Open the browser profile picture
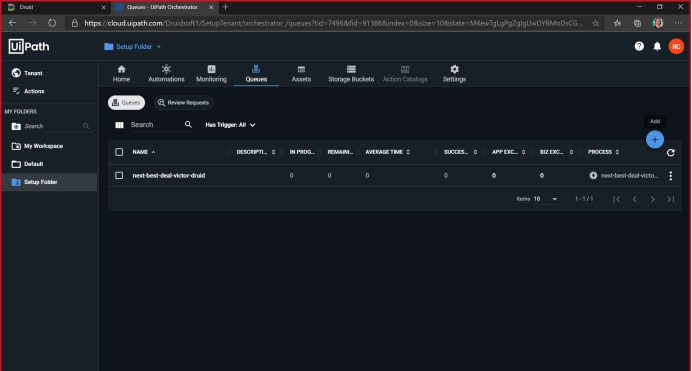Screen dimensions: 692x371 pyautogui.click(x=658, y=23)
